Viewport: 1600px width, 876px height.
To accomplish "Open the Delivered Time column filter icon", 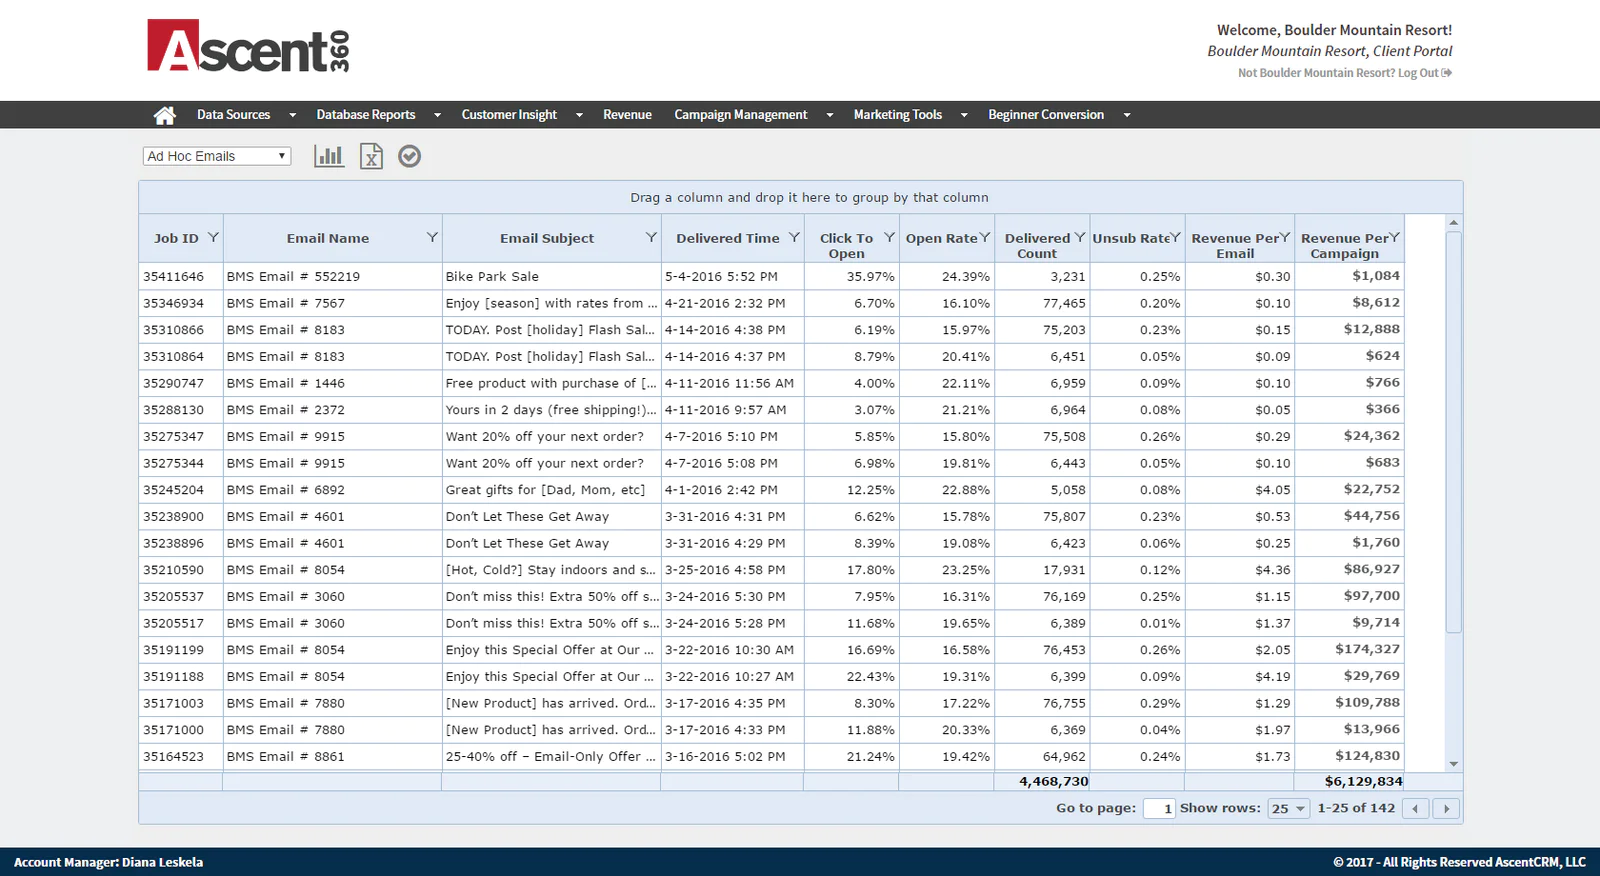I will click(x=794, y=237).
